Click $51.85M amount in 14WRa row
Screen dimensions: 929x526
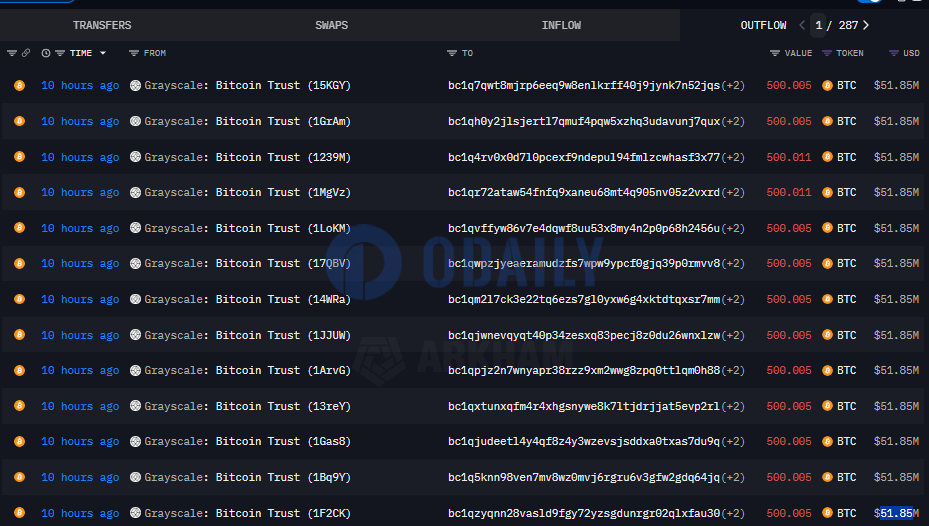(x=896, y=299)
